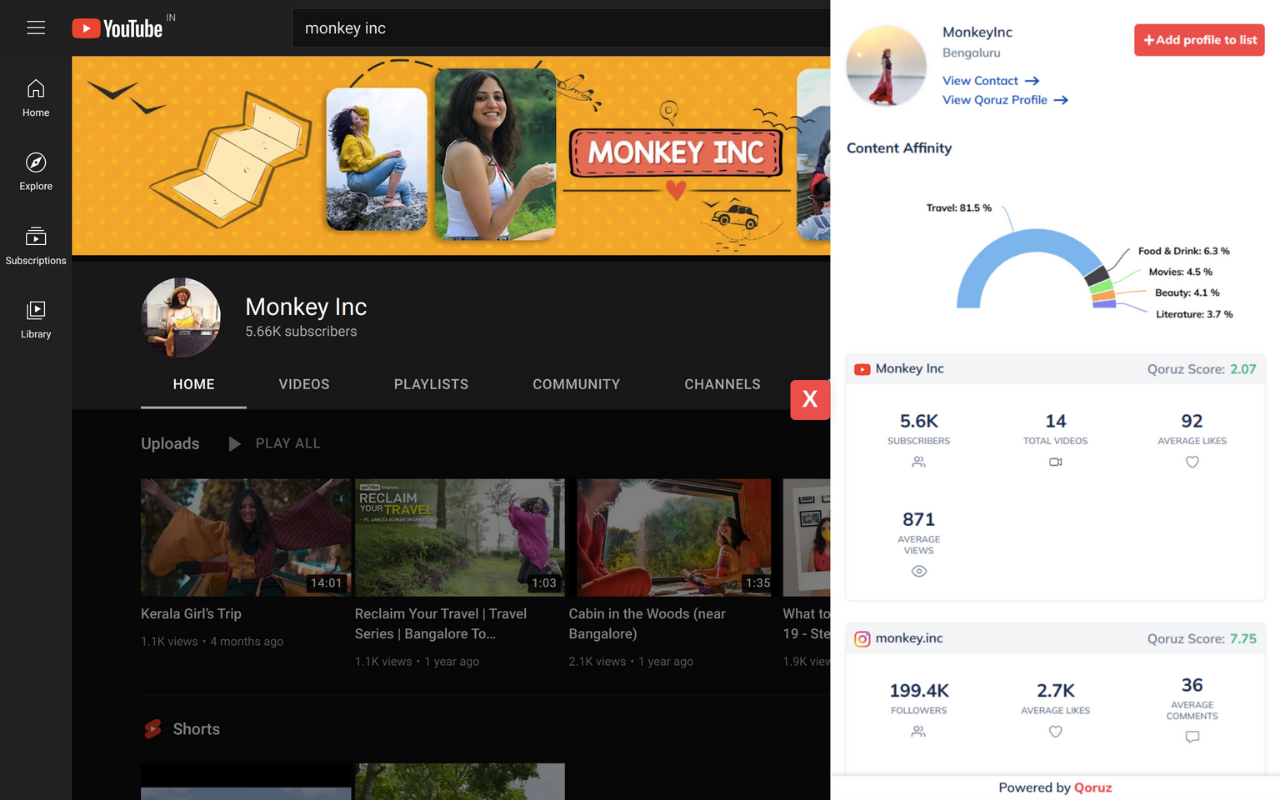
Task: Open the PLAYLISTS tab
Action: tap(431, 384)
